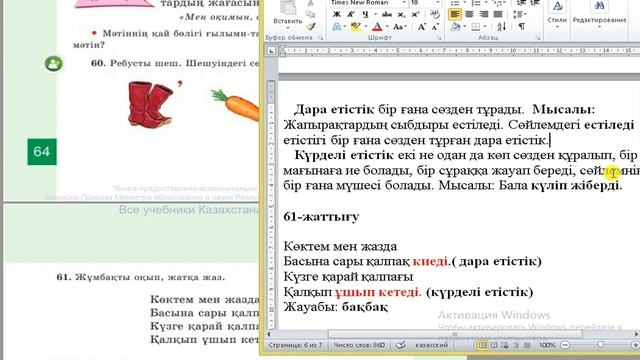Click the horizontal scrollbar in Word
This screenshot has width=640, height=360.
tap(455, 334)
